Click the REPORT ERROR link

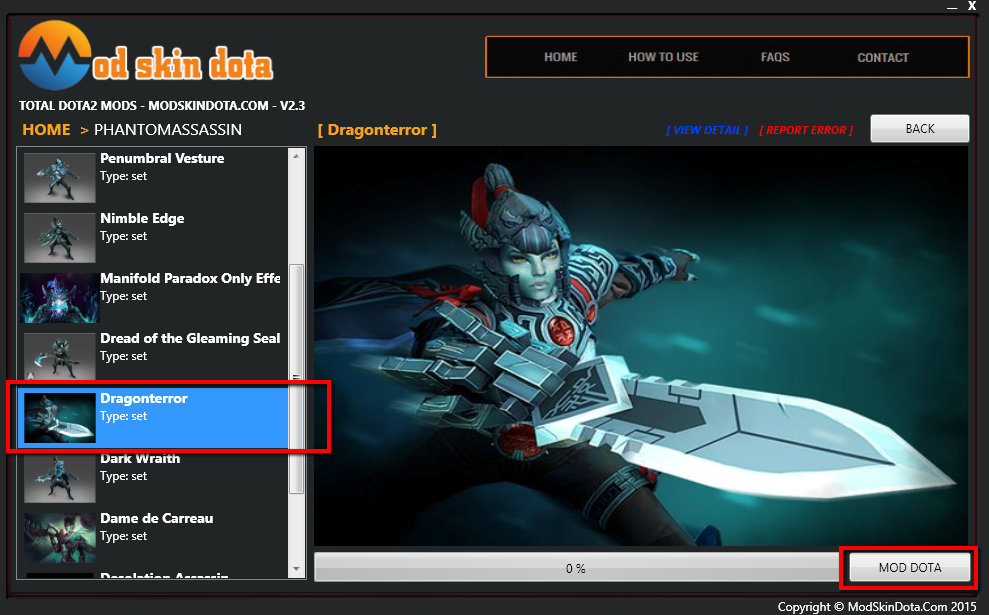coord(806,130)
